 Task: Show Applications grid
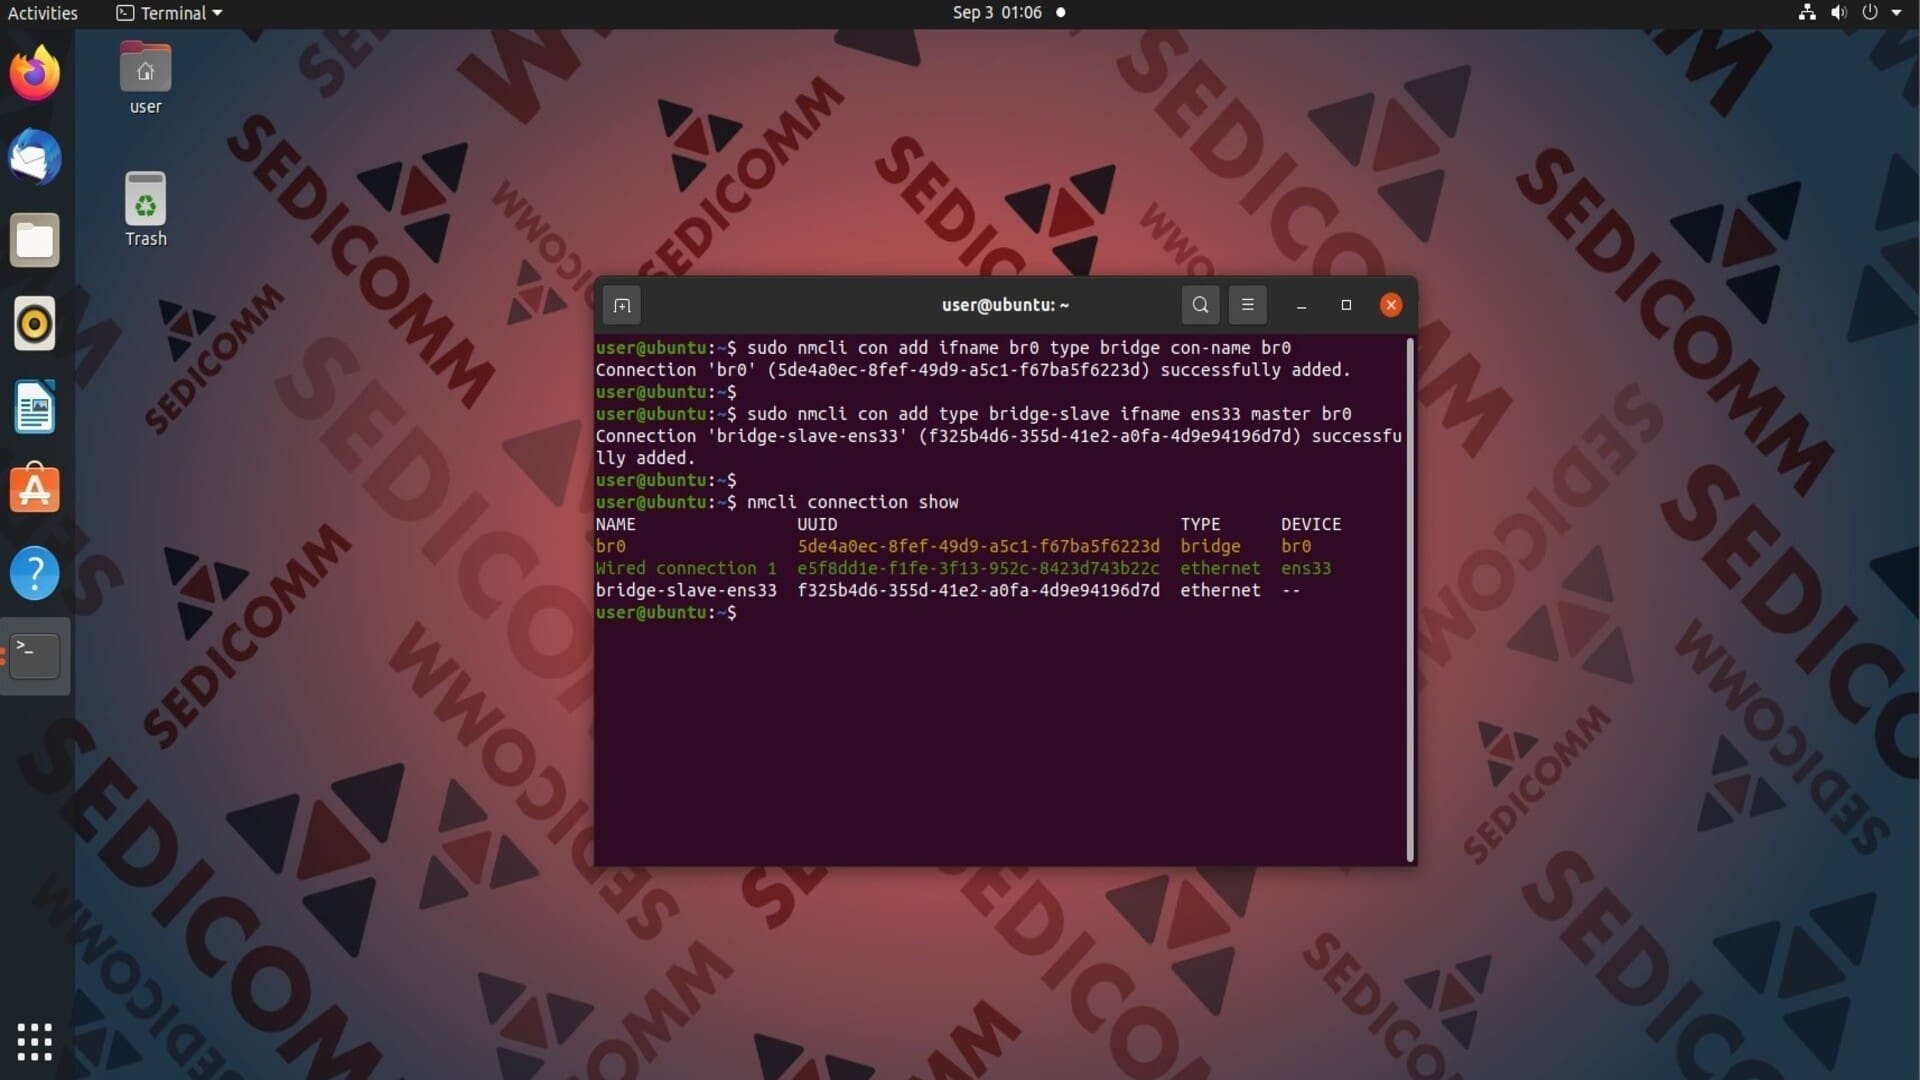coord(35,1041)
